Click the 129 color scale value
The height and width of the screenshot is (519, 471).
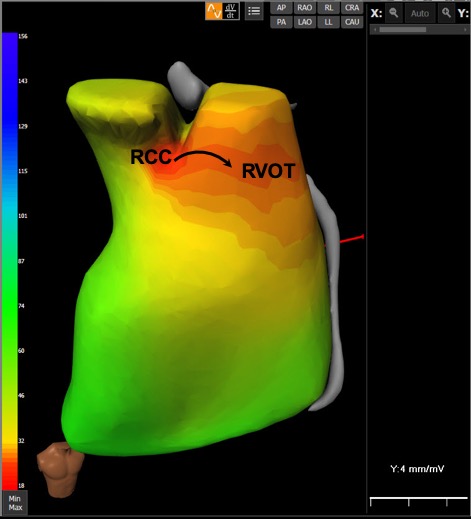(23, 126)
